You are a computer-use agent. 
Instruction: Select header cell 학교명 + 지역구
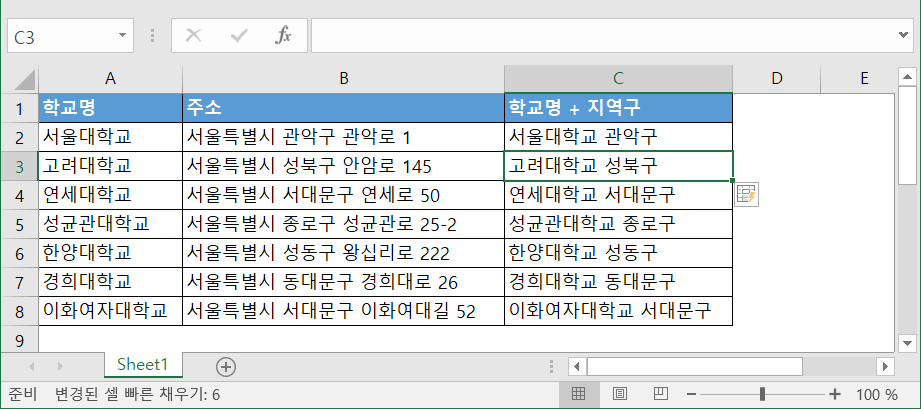(x=619, y=108)
